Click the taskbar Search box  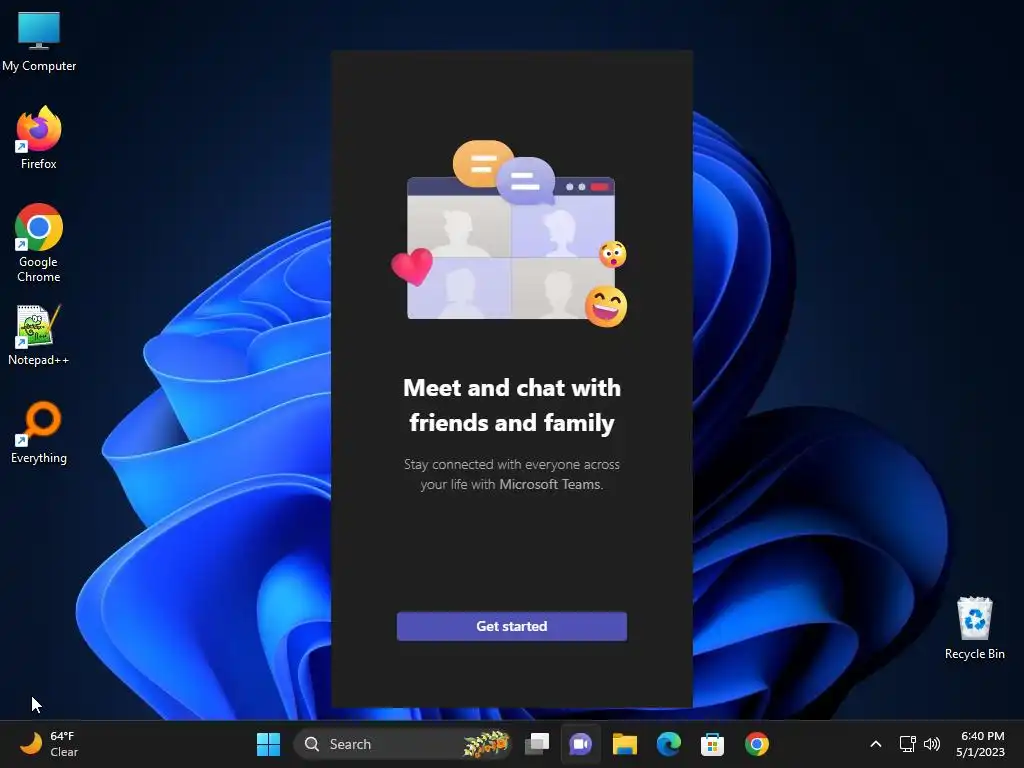tap(403, 744)
